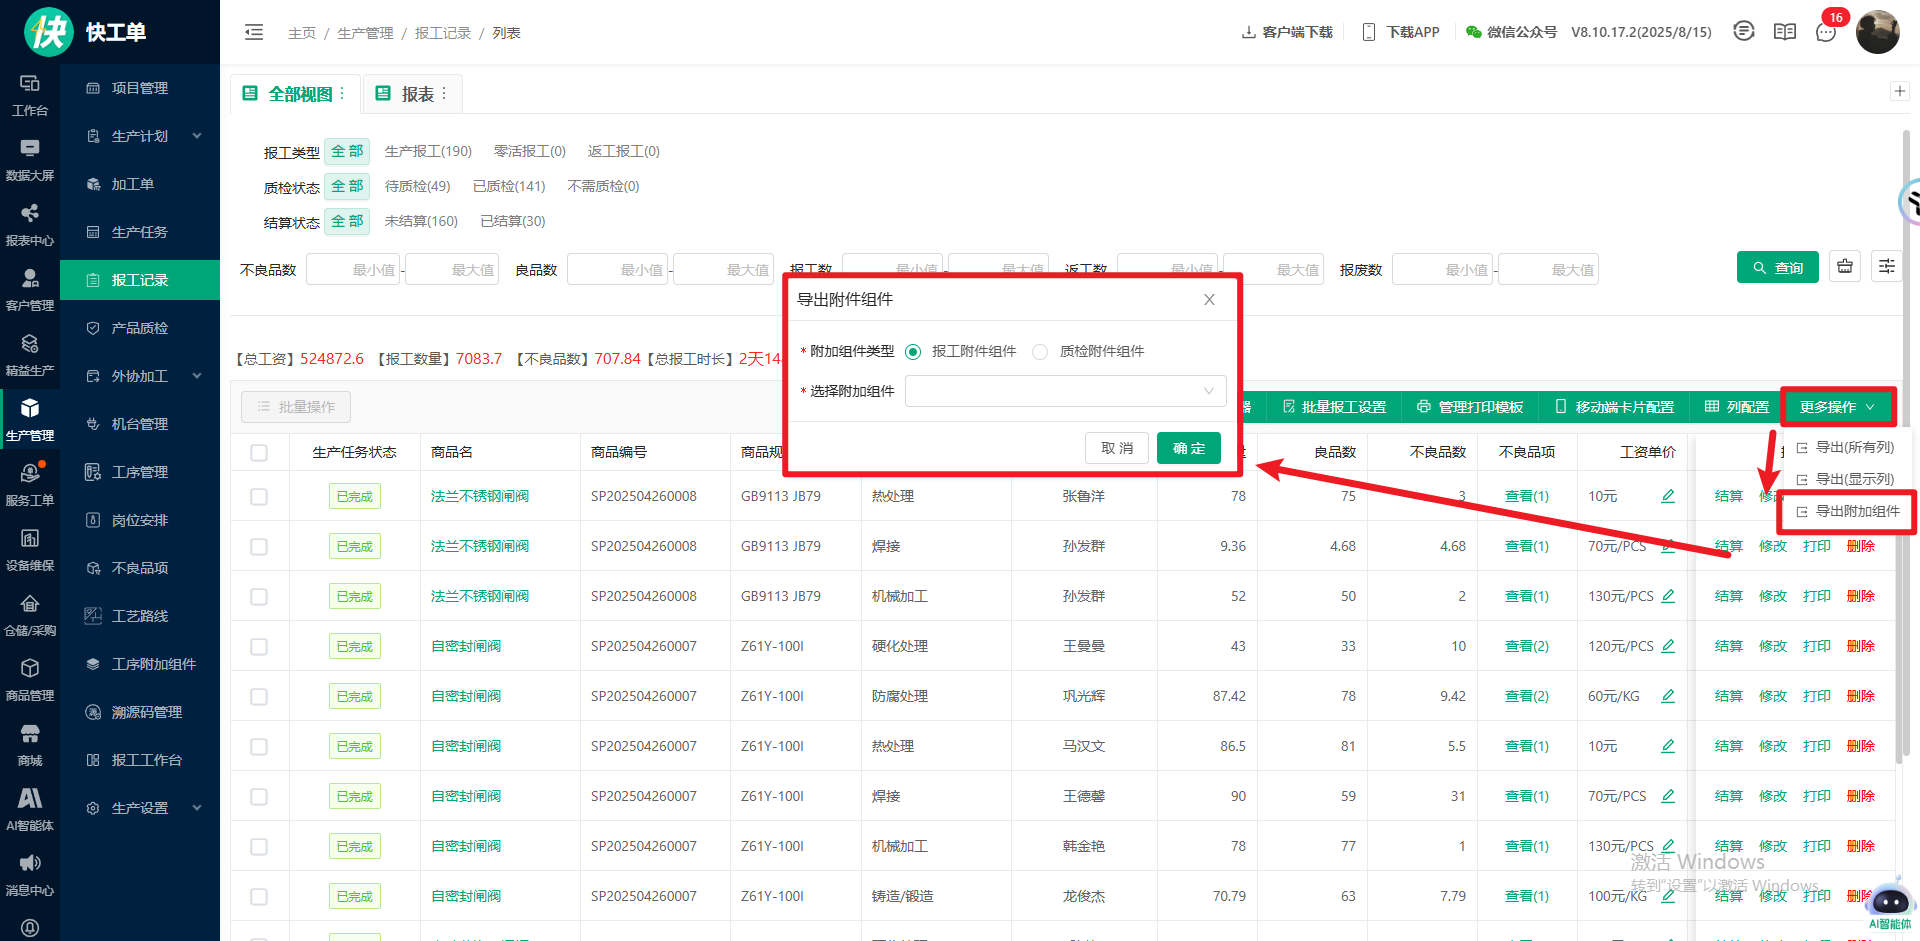Open the 选择附加组件 dropdown

pos(1065,391)
